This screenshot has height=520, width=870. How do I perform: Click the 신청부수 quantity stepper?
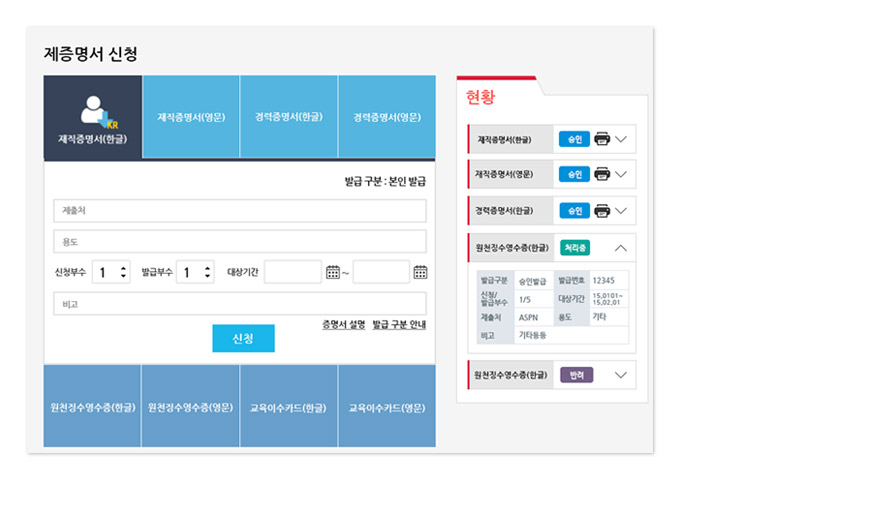[x=123, y=272]
